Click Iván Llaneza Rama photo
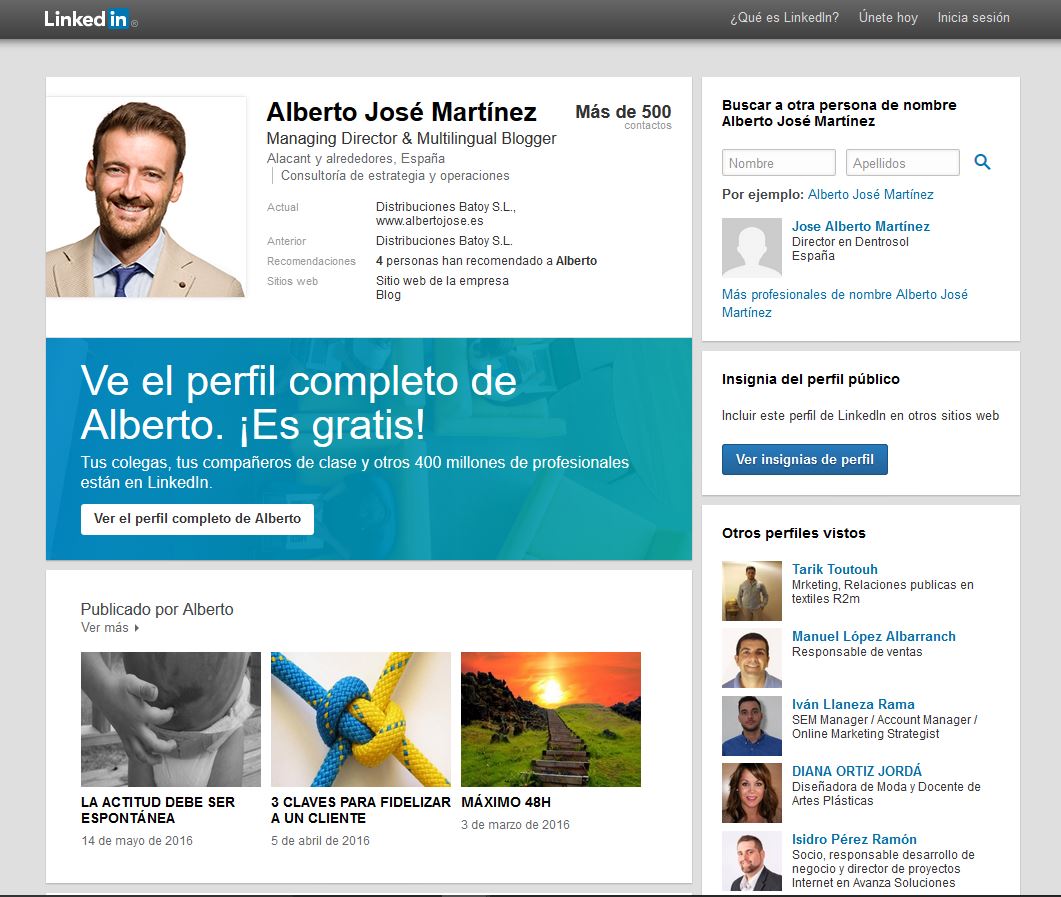1061x897 pixels. coord(752,726)
